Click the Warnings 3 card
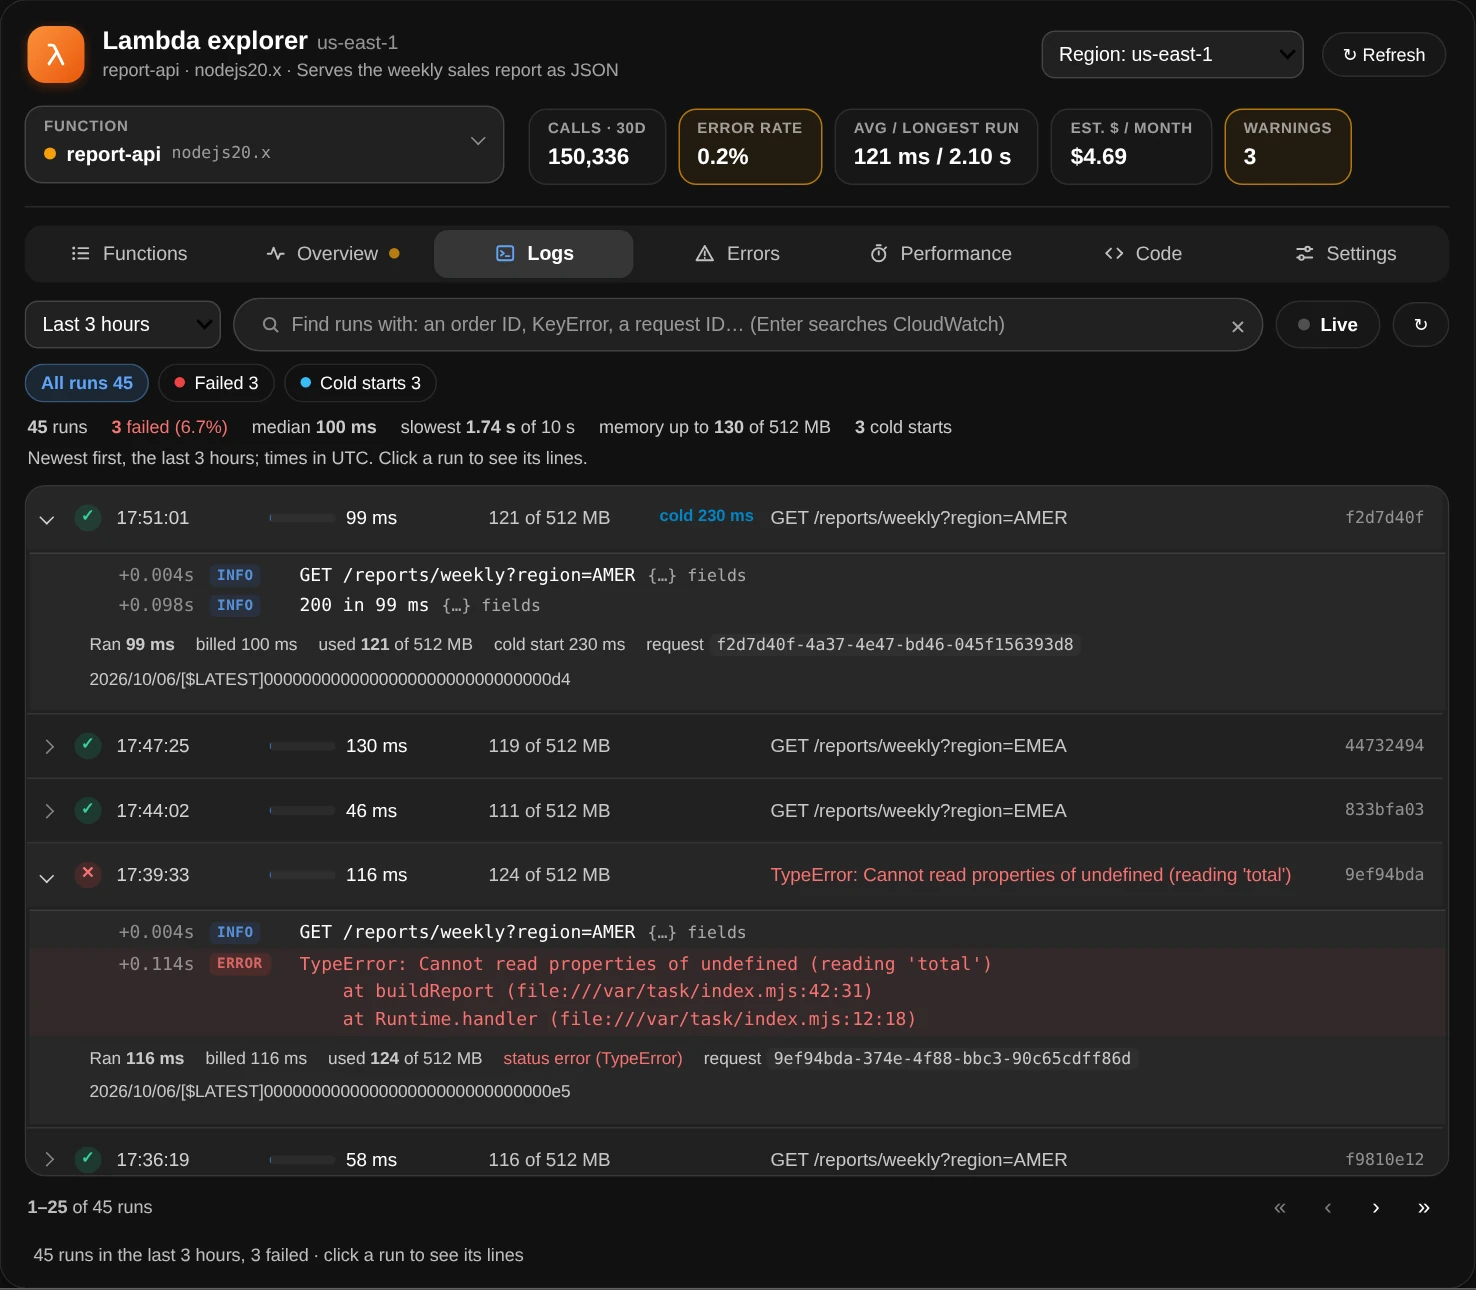Viewport: 1476px width, 1290px height. coord(1288,146)
